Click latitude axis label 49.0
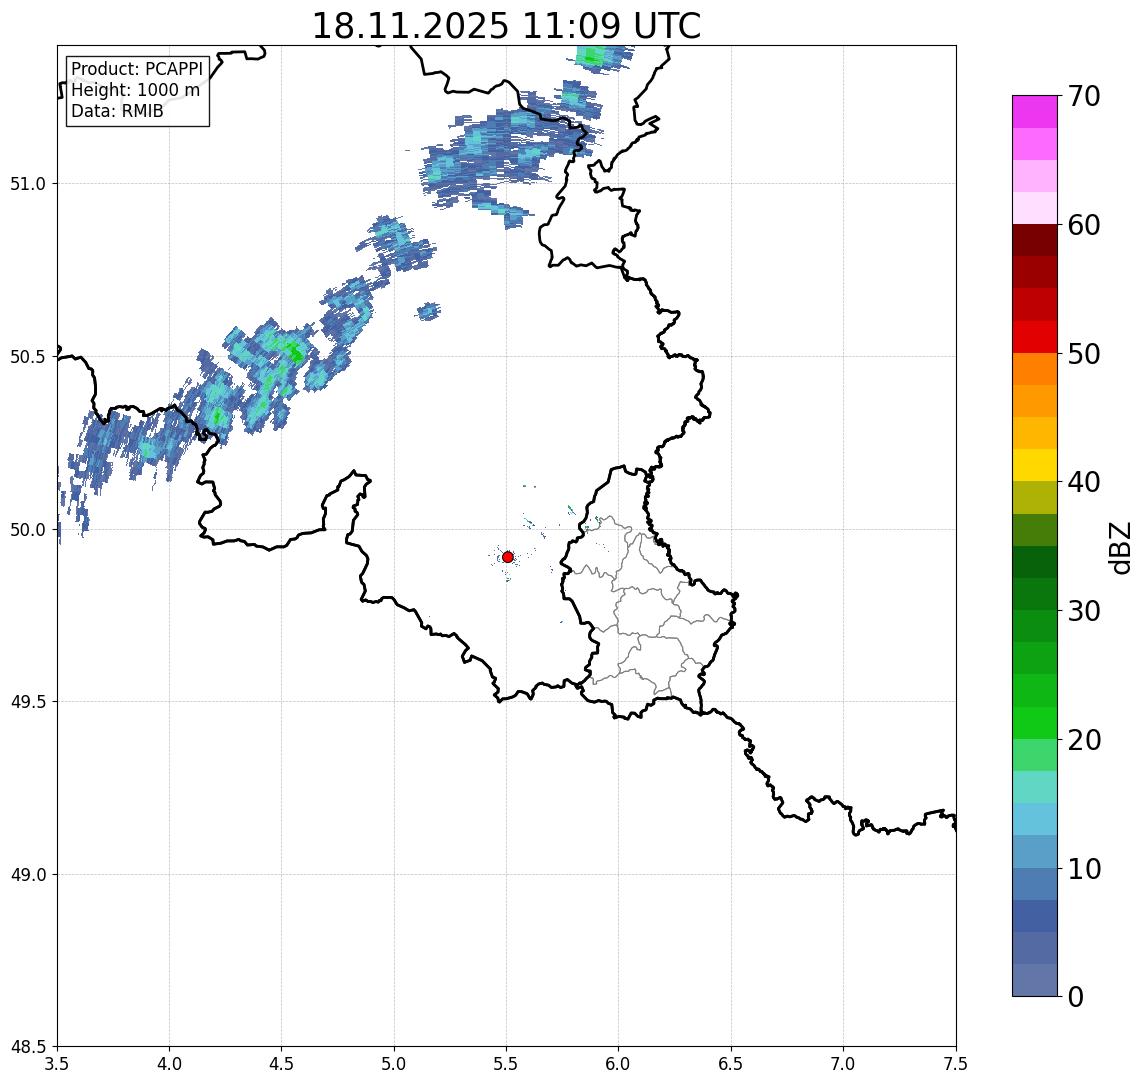The width and height of the screenshot is (1145, 1084). 28,874
